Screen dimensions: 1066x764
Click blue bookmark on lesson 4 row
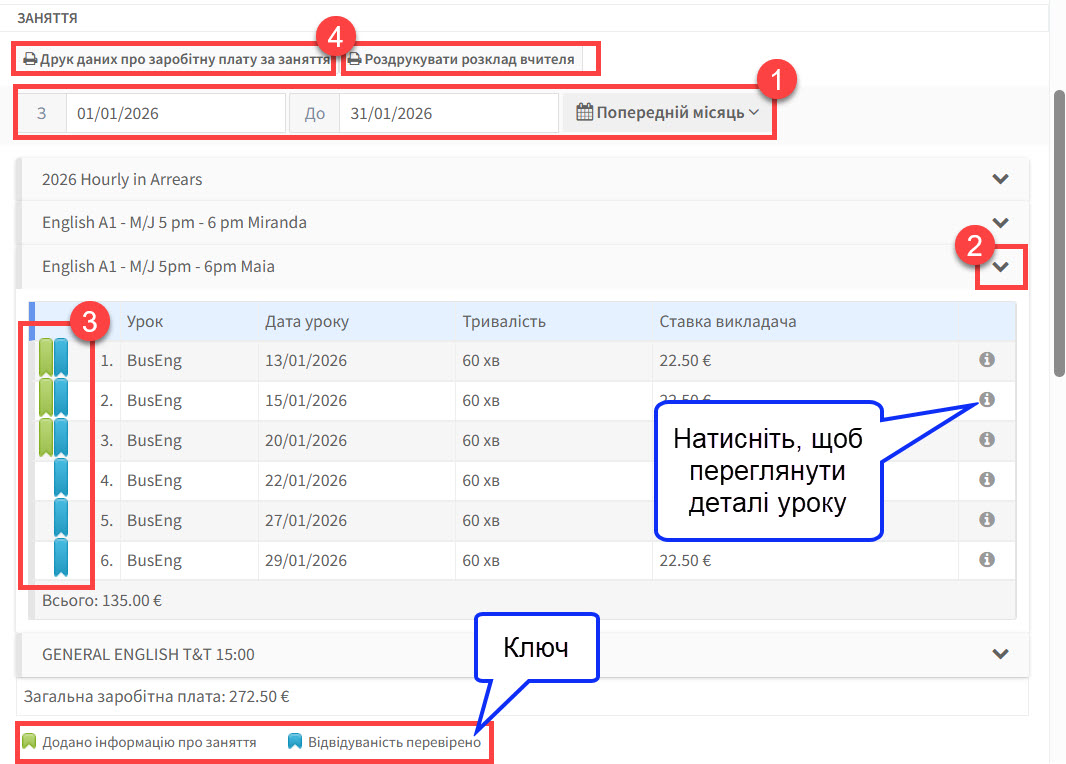pos(61,479)
